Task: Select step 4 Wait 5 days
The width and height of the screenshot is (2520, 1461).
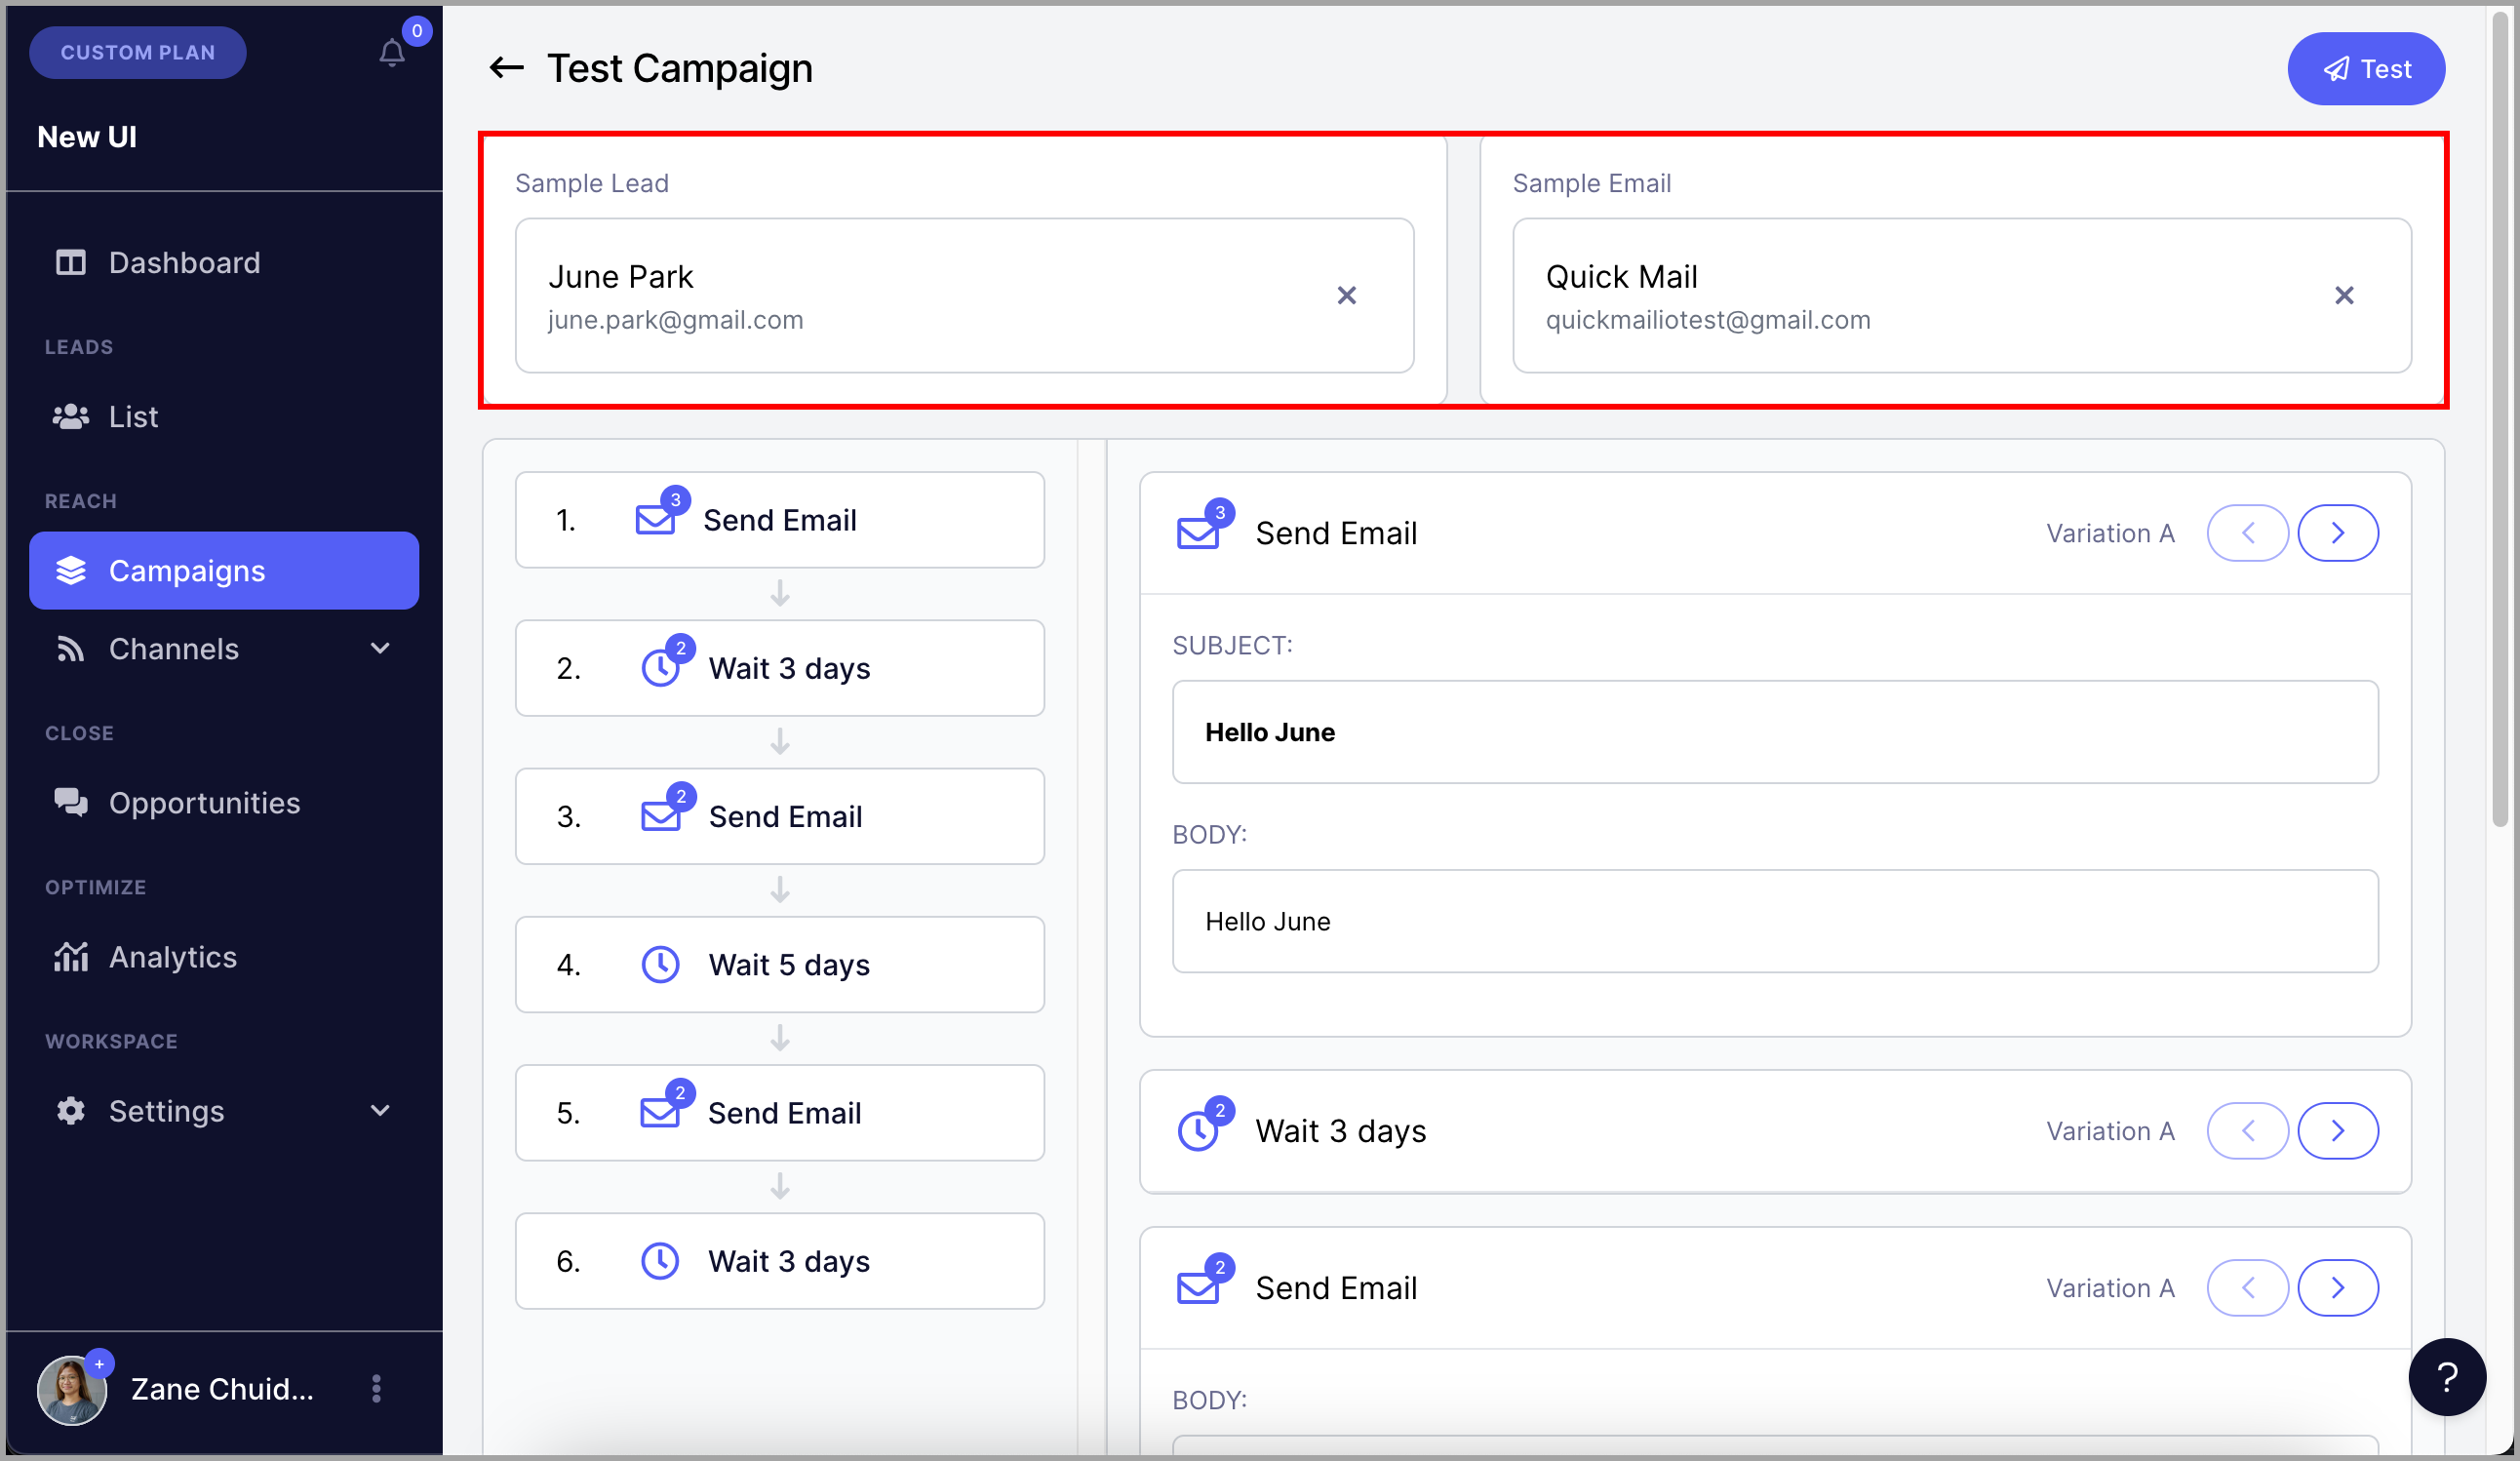Action: click(x=780, y=964)
